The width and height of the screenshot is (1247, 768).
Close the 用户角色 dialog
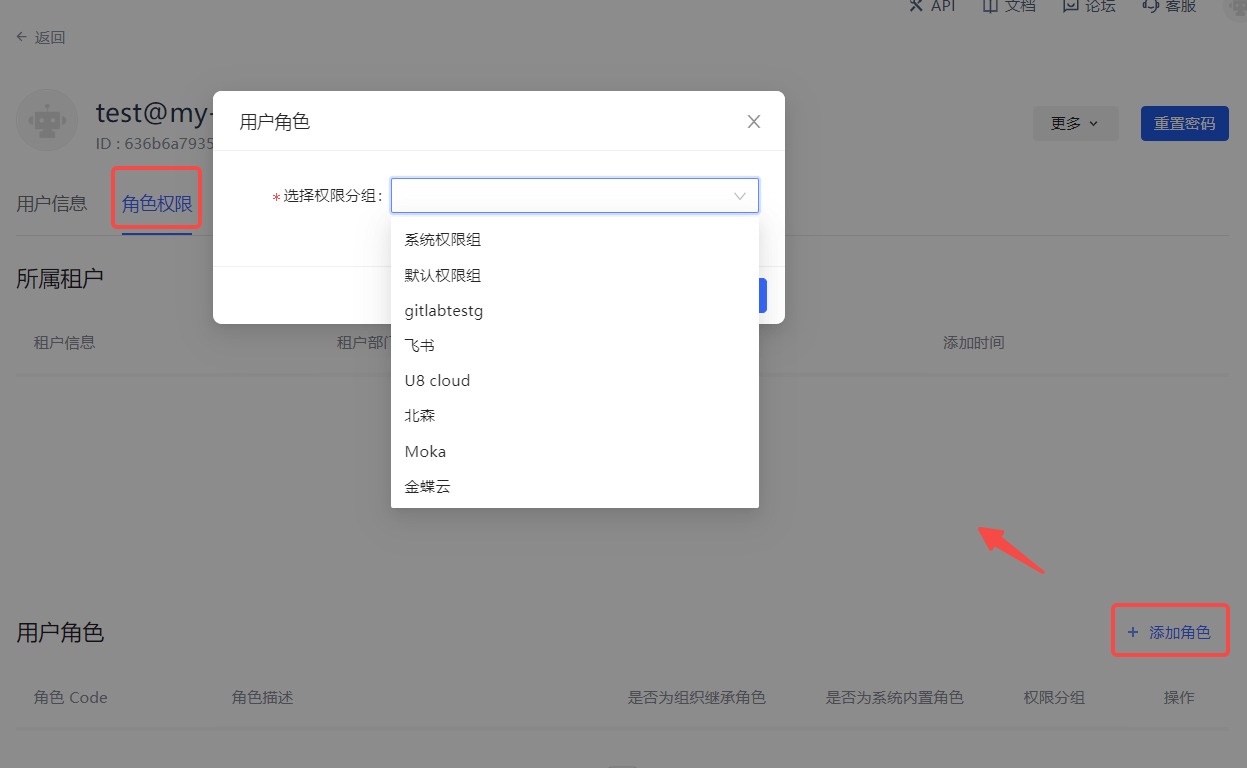click(754, 122)
